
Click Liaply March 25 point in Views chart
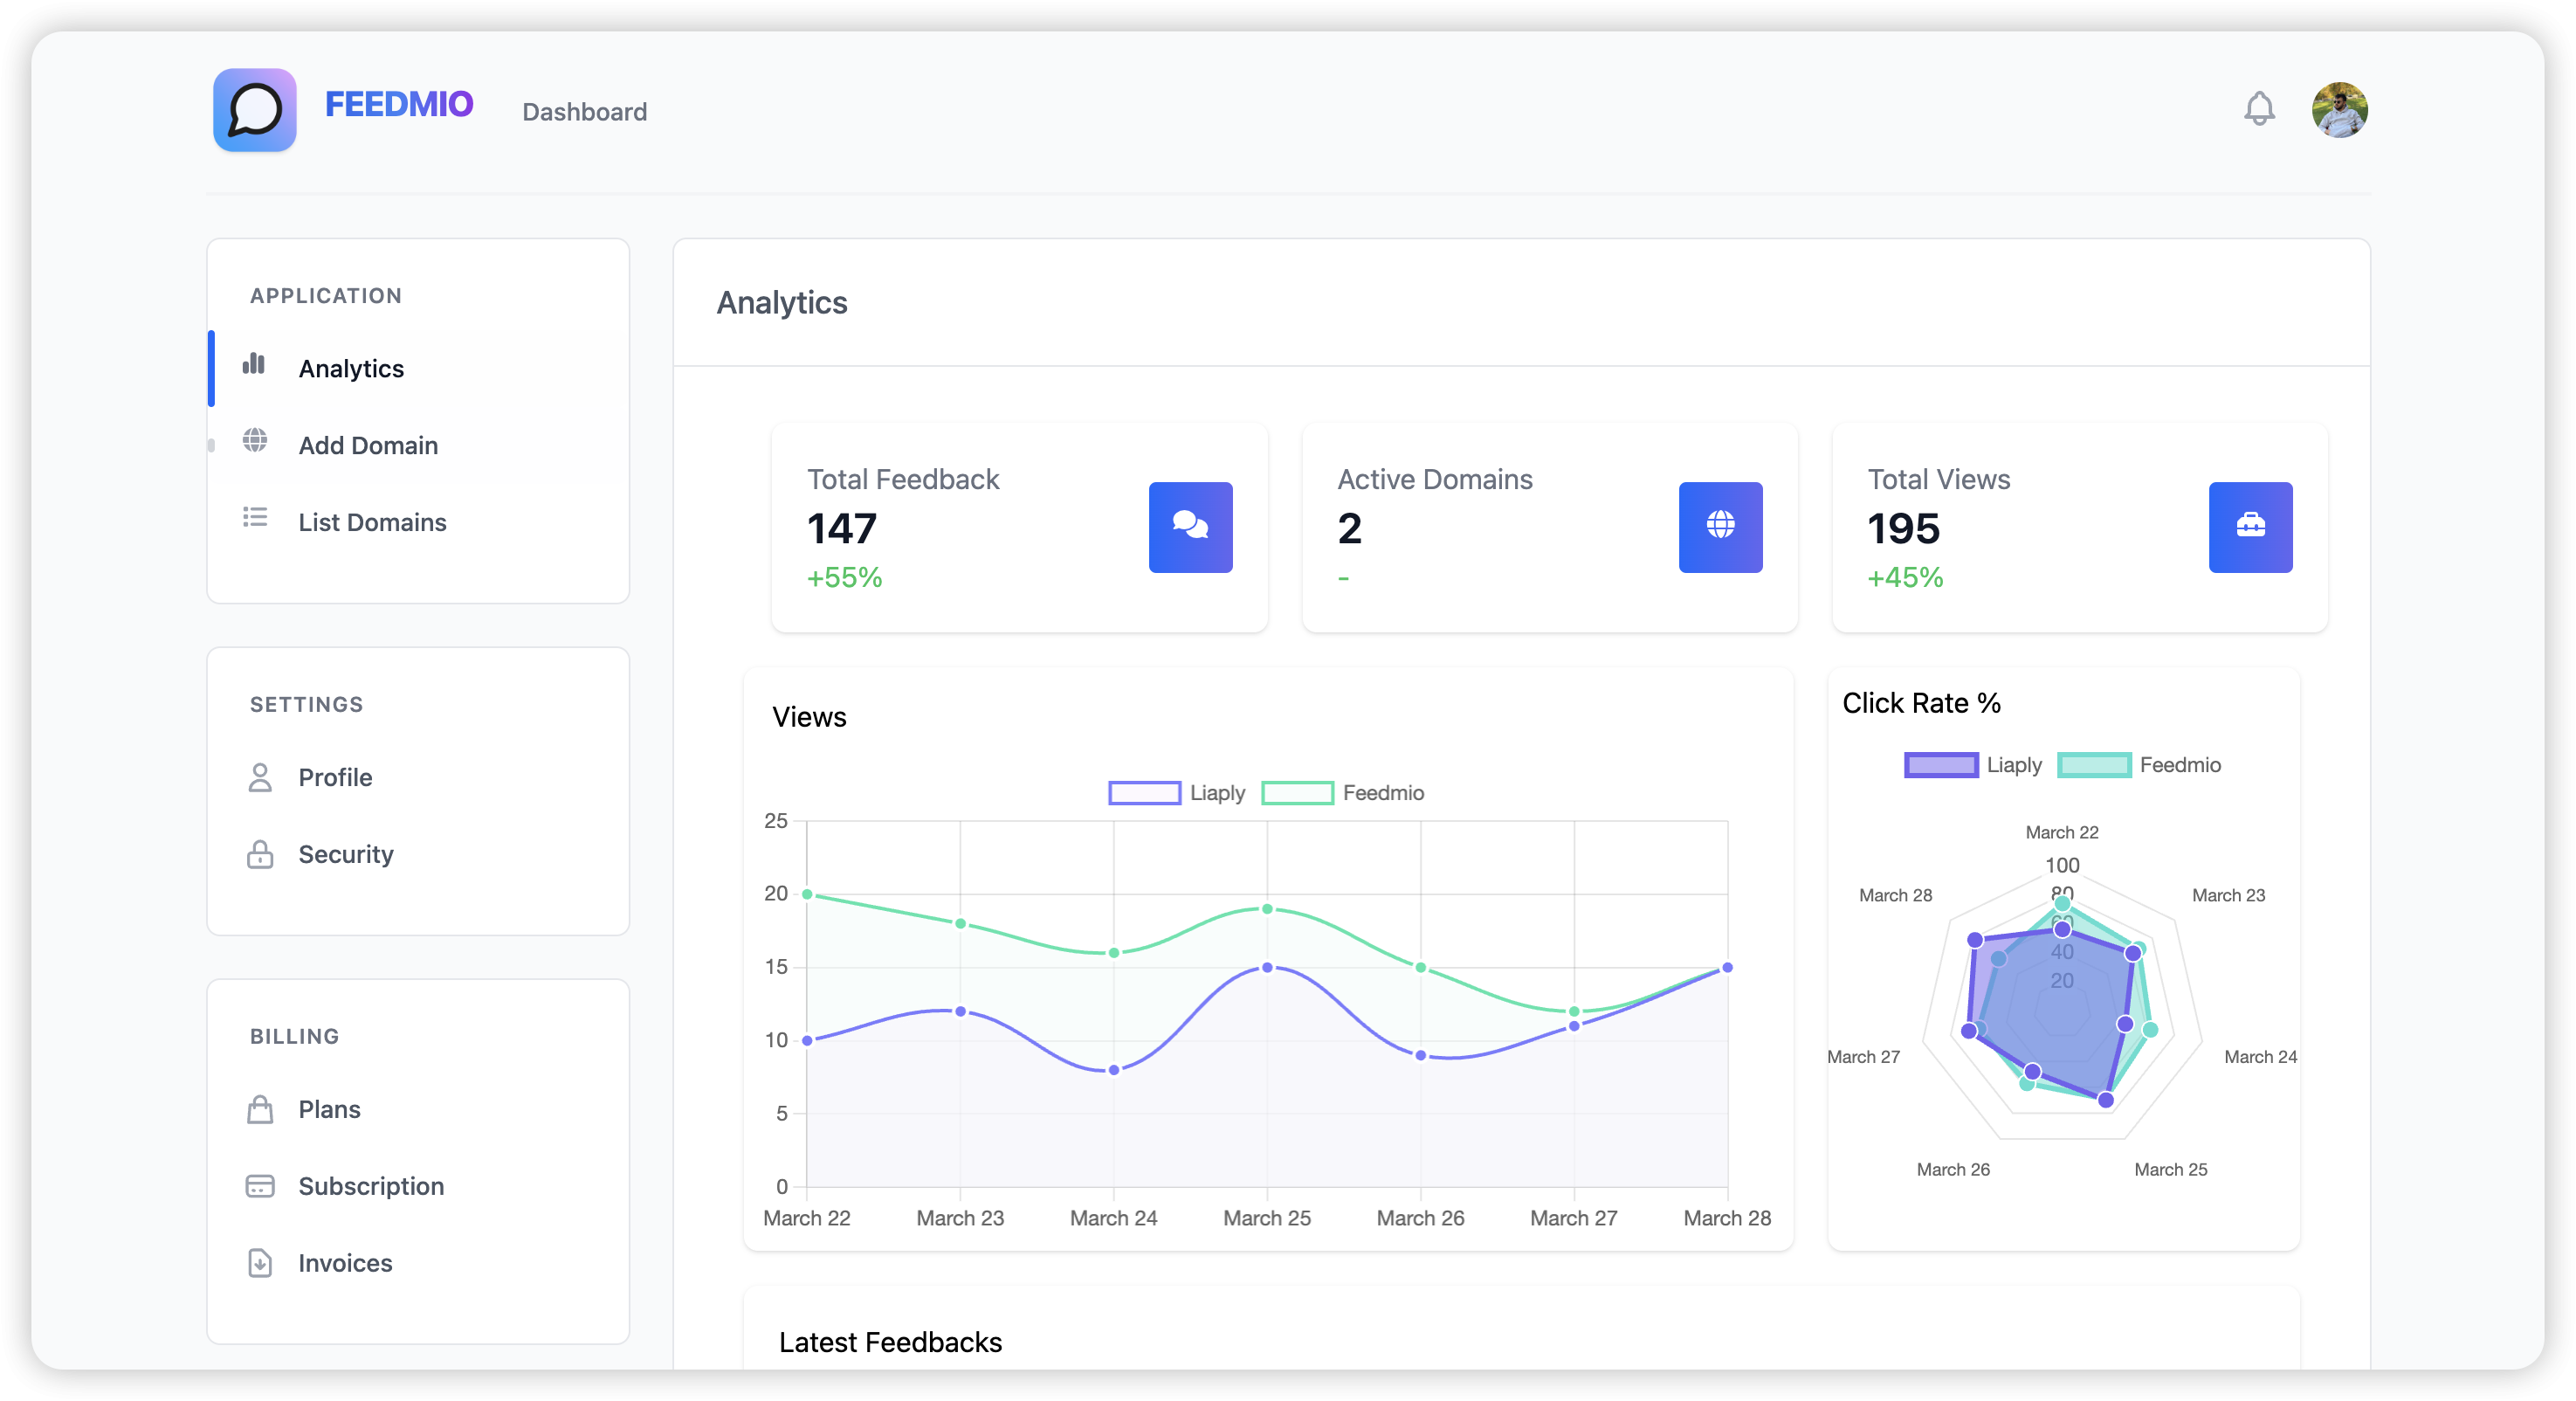click(x=1267, y=967)
